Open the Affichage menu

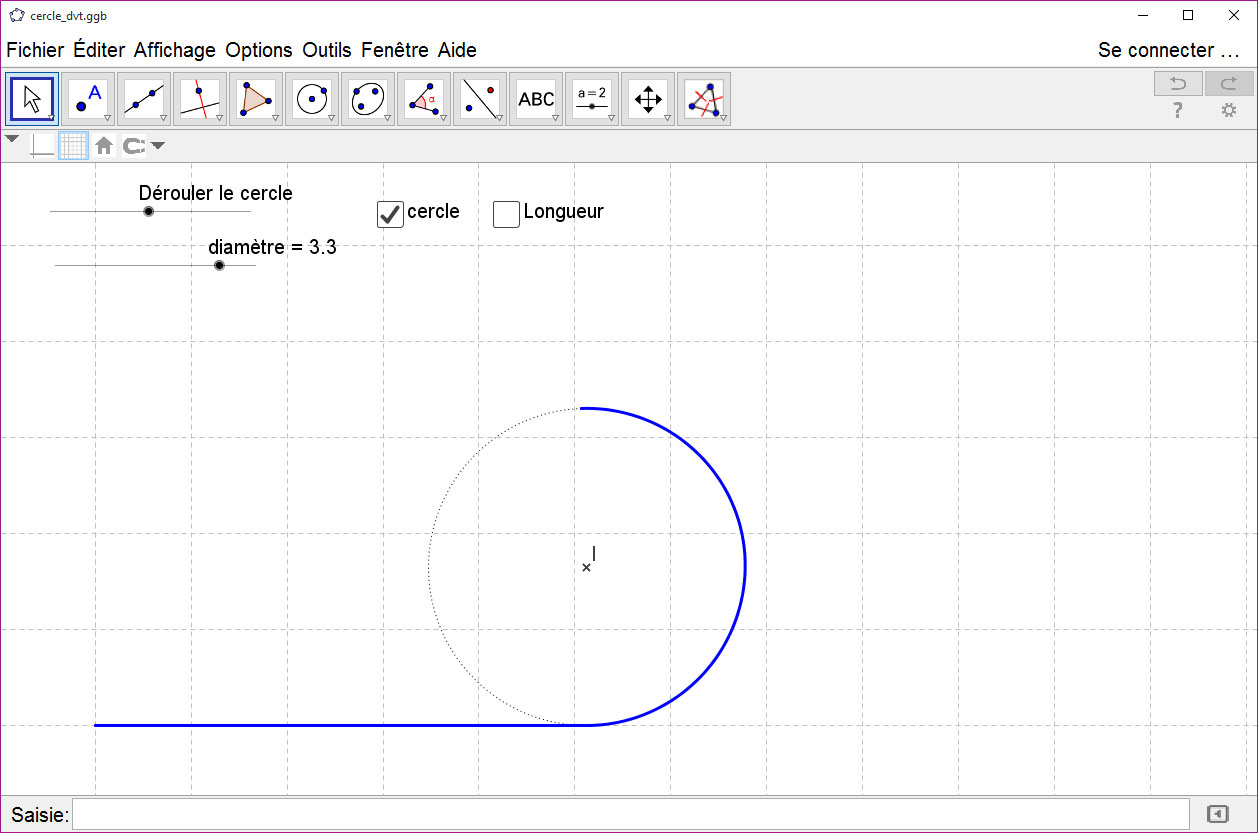[174, 50]
